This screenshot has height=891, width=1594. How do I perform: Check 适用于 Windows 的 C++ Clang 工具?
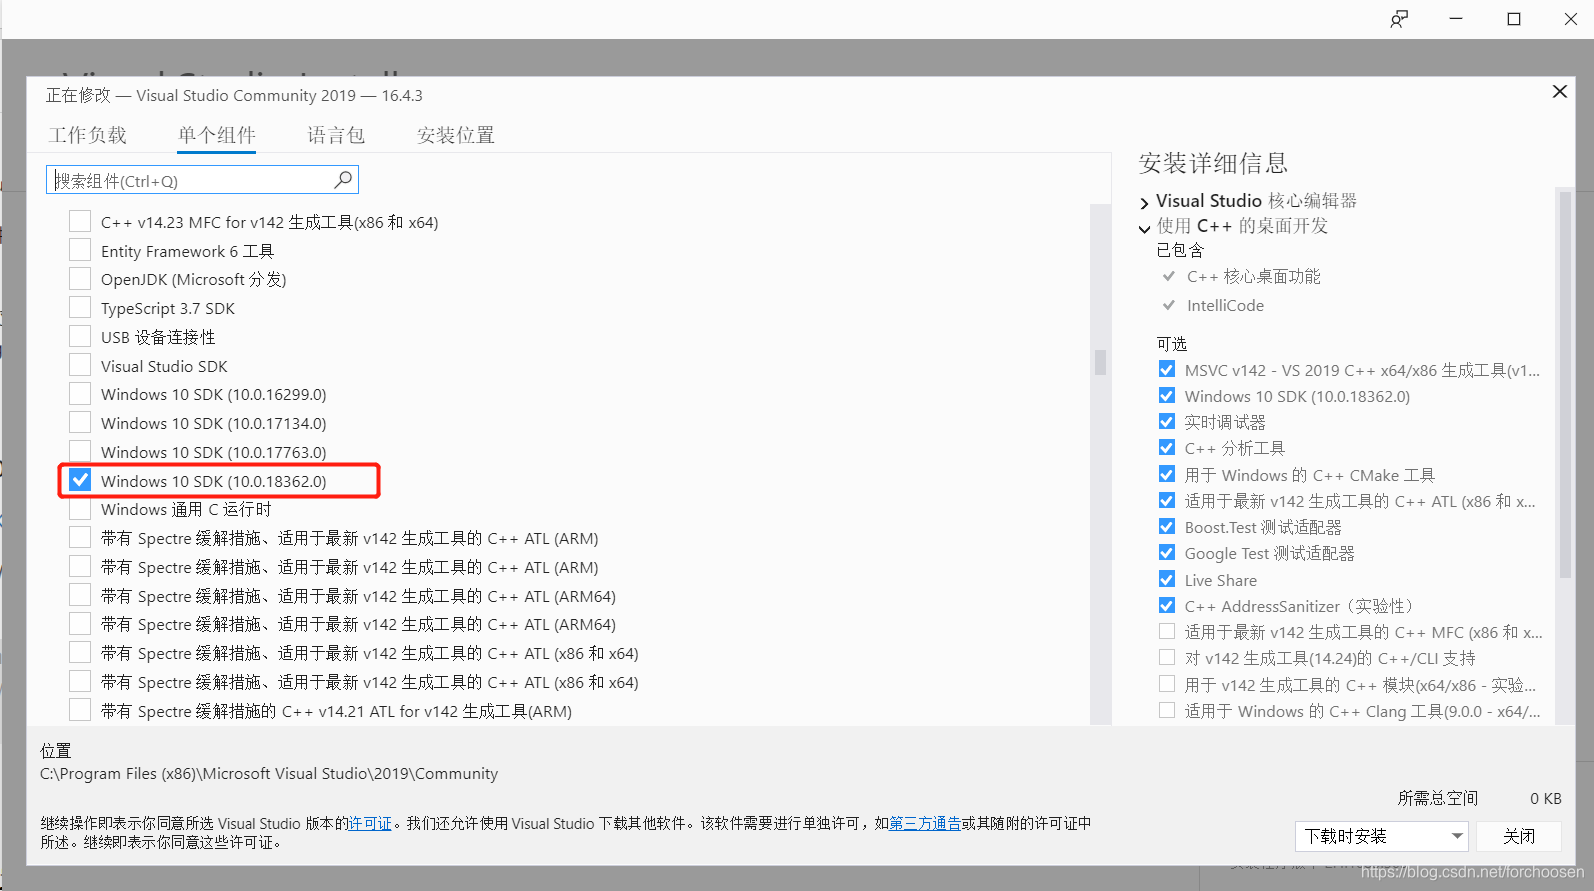1166,710
